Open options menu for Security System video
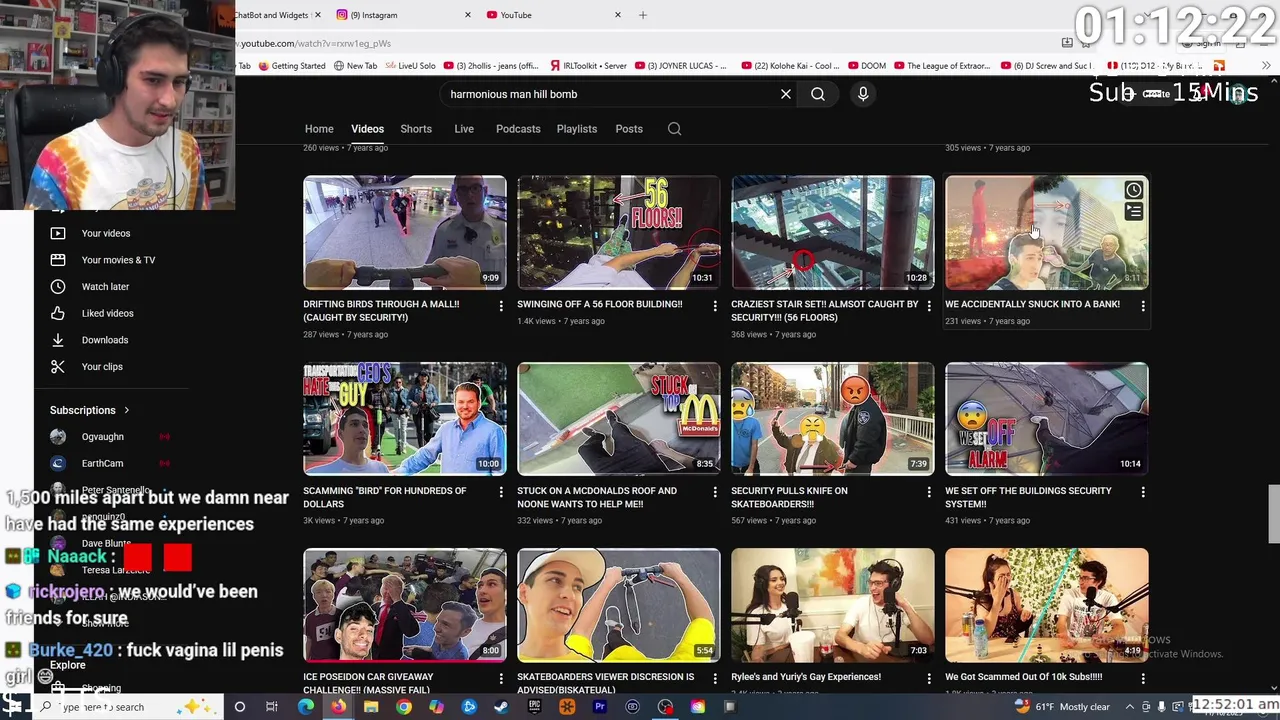The height and width of the screenshot is (720, 1280). (x=1143, y=492)
